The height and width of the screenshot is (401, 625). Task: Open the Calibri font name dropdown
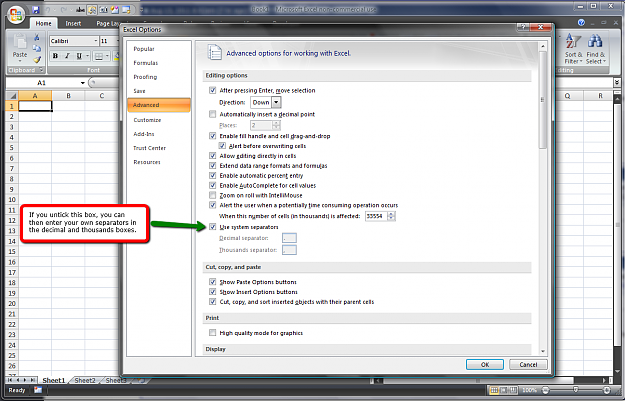[96, 41]
